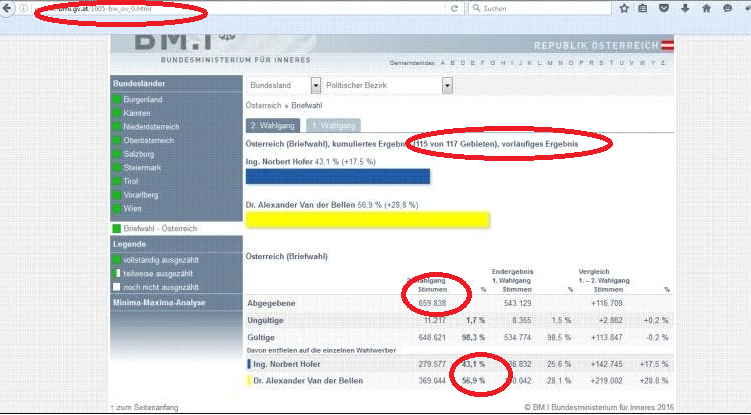751x415 pixels.
Task: Click green square beside Tirol
Action: tap(116, 181)
